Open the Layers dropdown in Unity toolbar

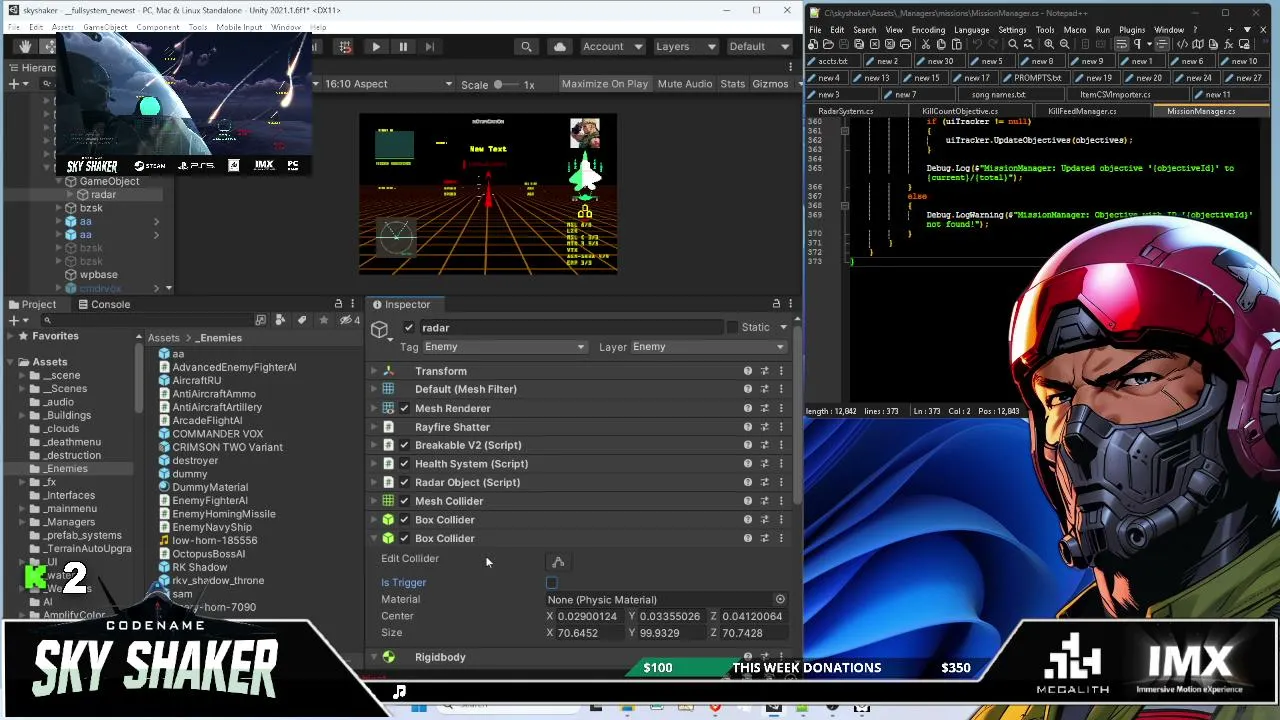pyautogui.click(x=685, y=47)
